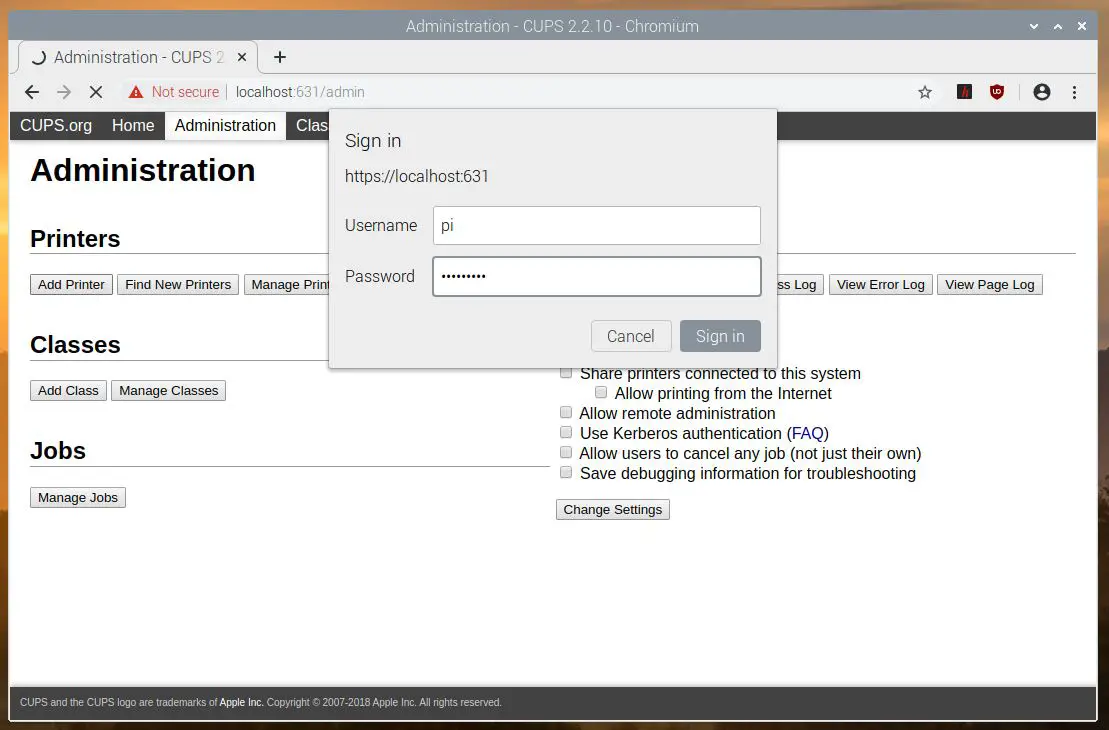
Task: Click the Add Printer button
Action: tap(71, 285)
